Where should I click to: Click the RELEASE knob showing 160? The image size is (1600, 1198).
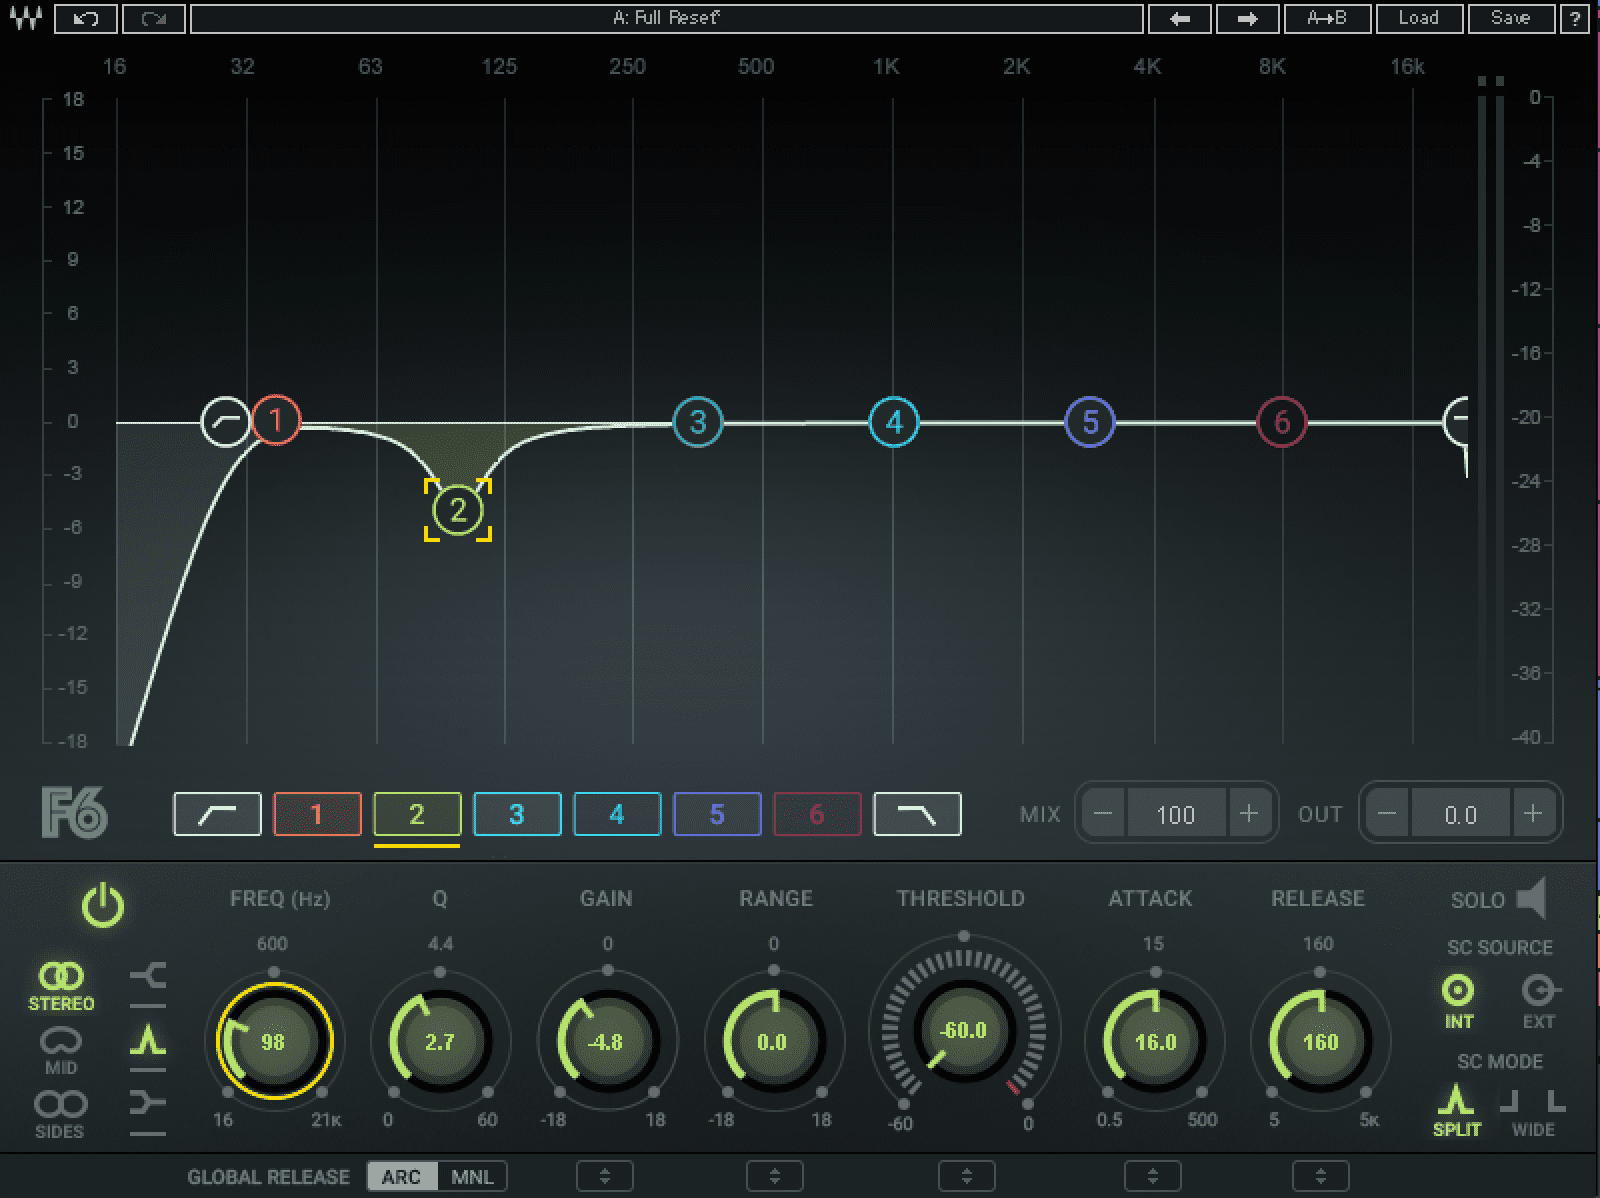click(x=1320, y=1041)
